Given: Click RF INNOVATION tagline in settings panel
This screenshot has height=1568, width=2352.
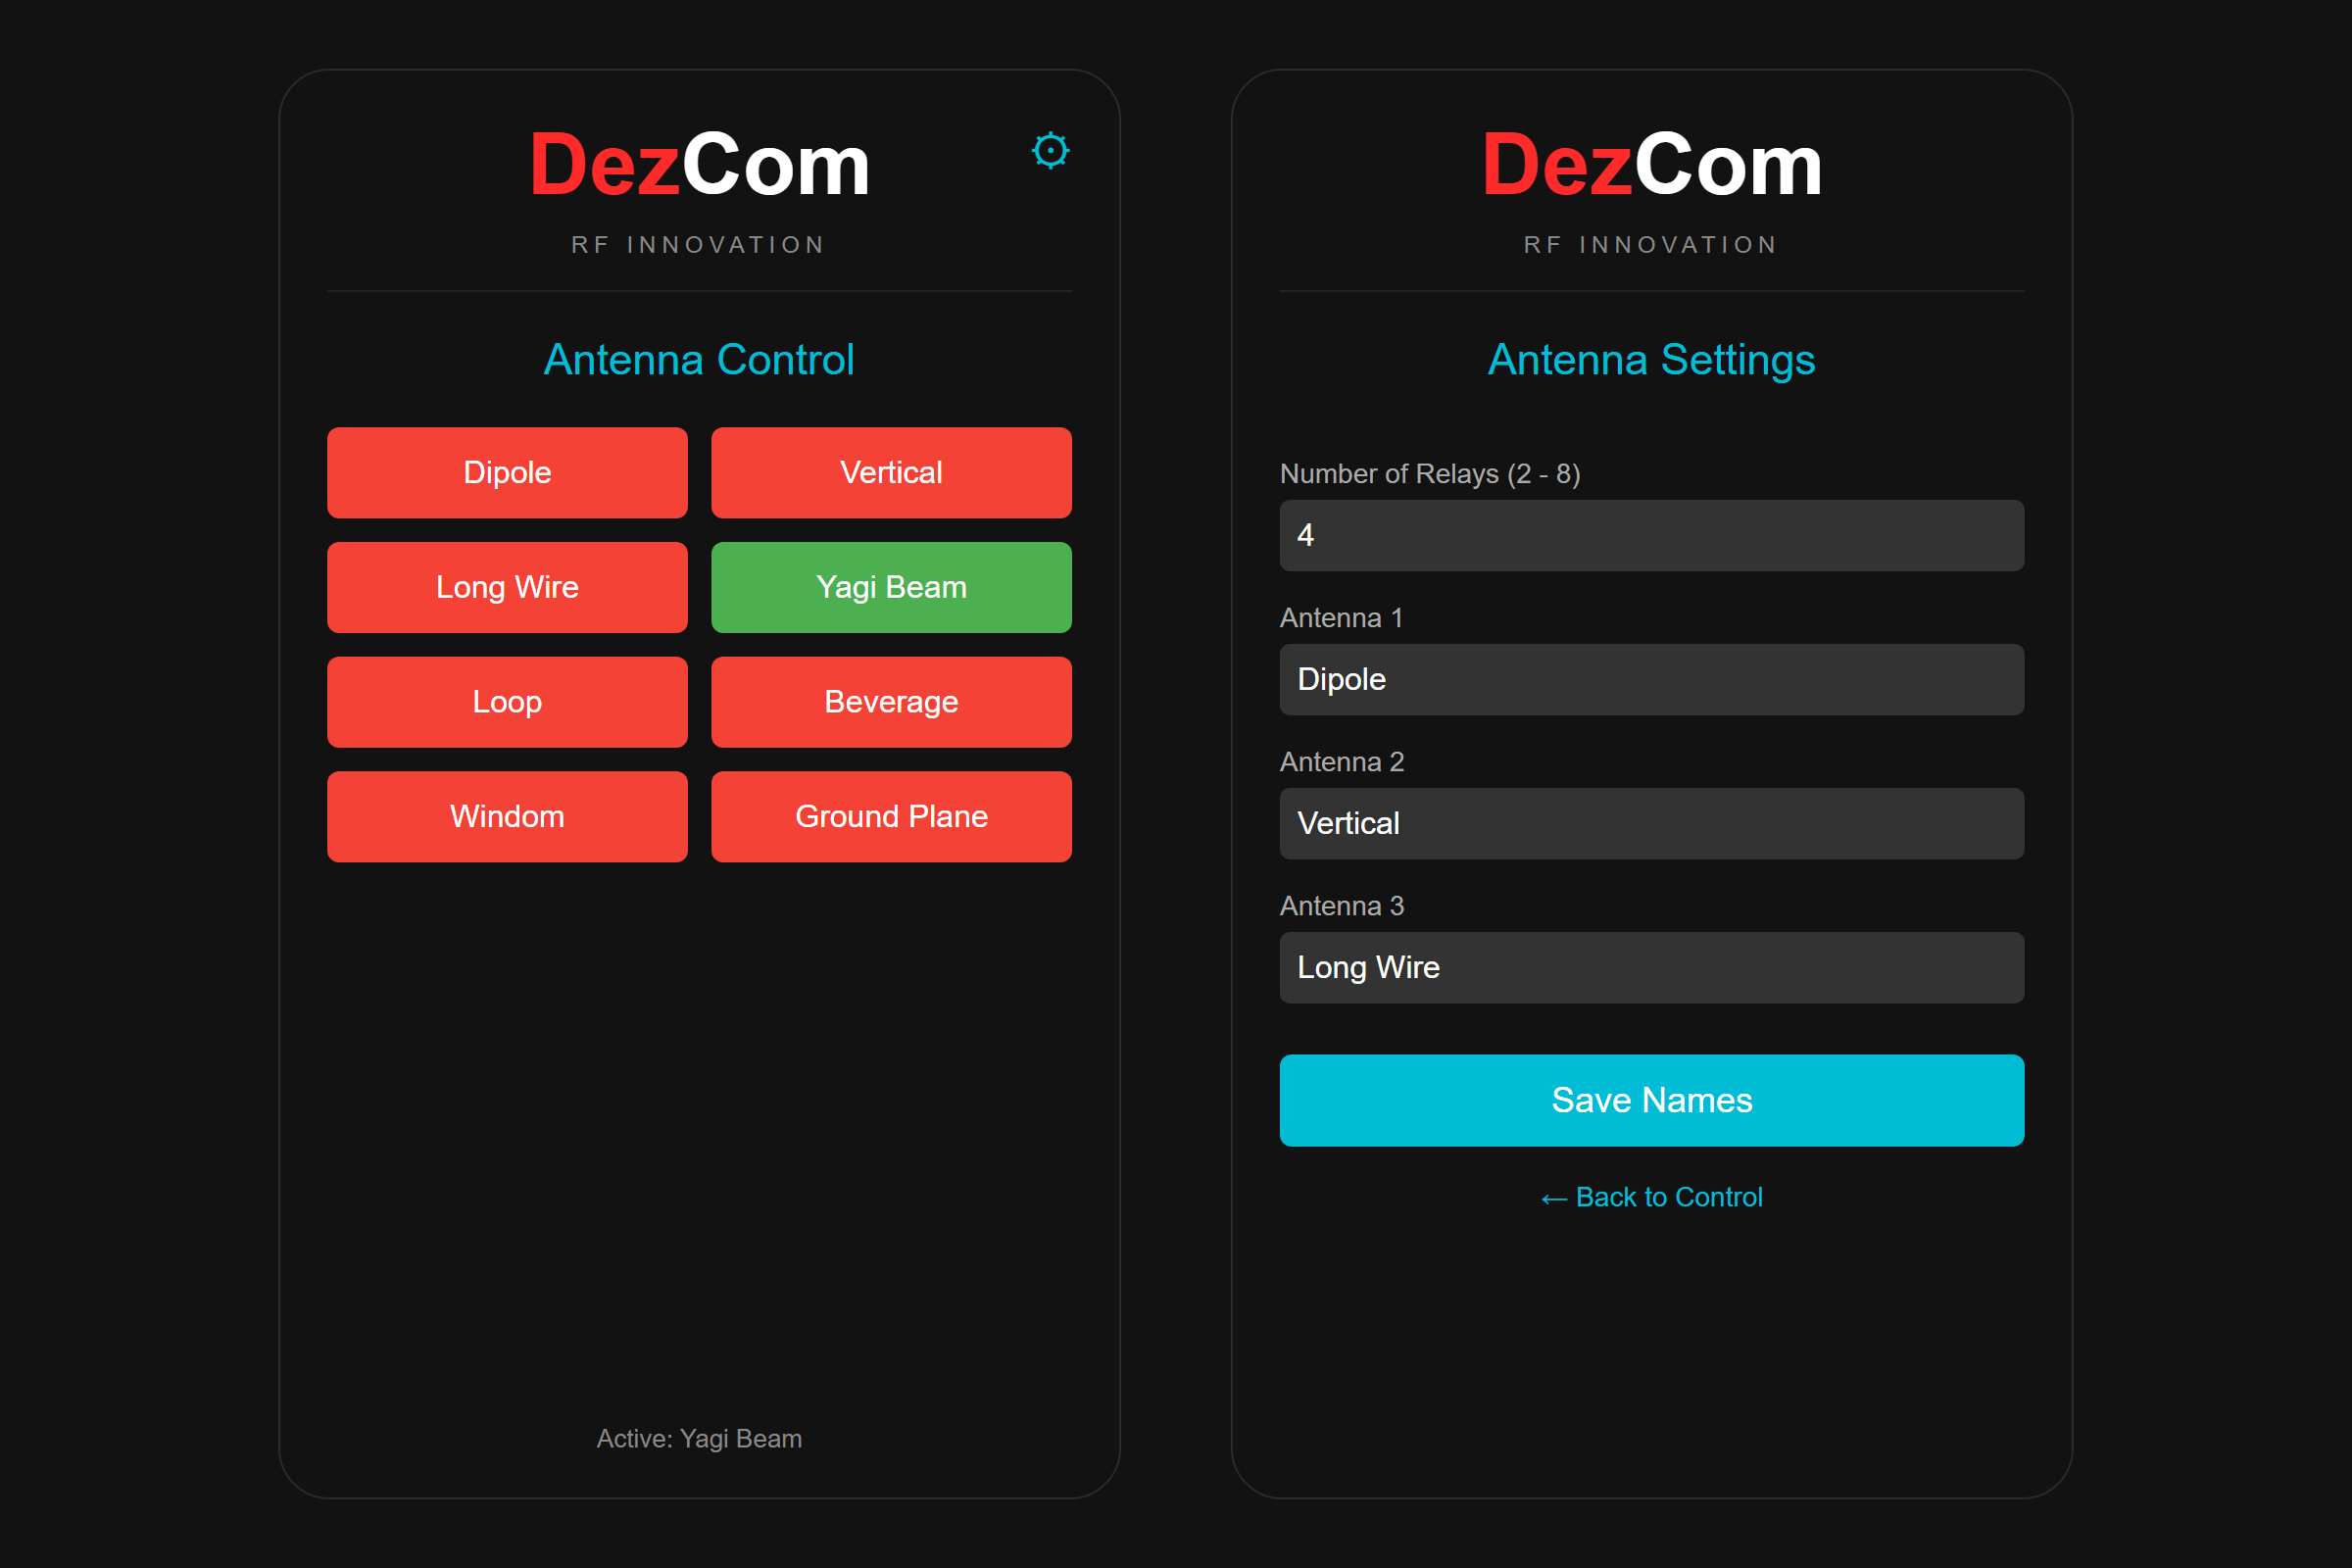Looking at the screenshot, I should click(1652, 245).
